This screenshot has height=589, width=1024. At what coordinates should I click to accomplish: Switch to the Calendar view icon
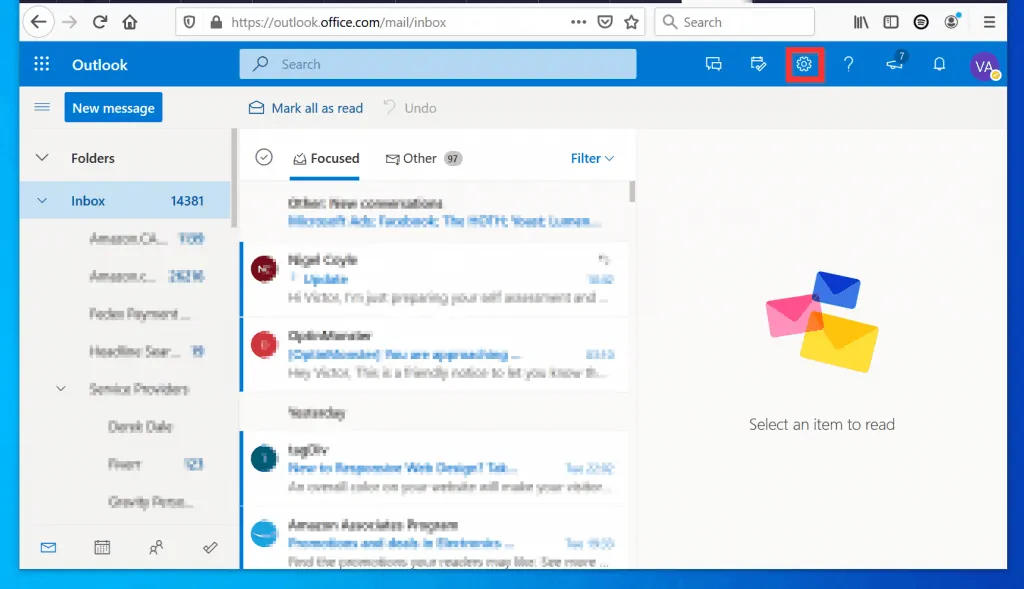pos(101,547)
